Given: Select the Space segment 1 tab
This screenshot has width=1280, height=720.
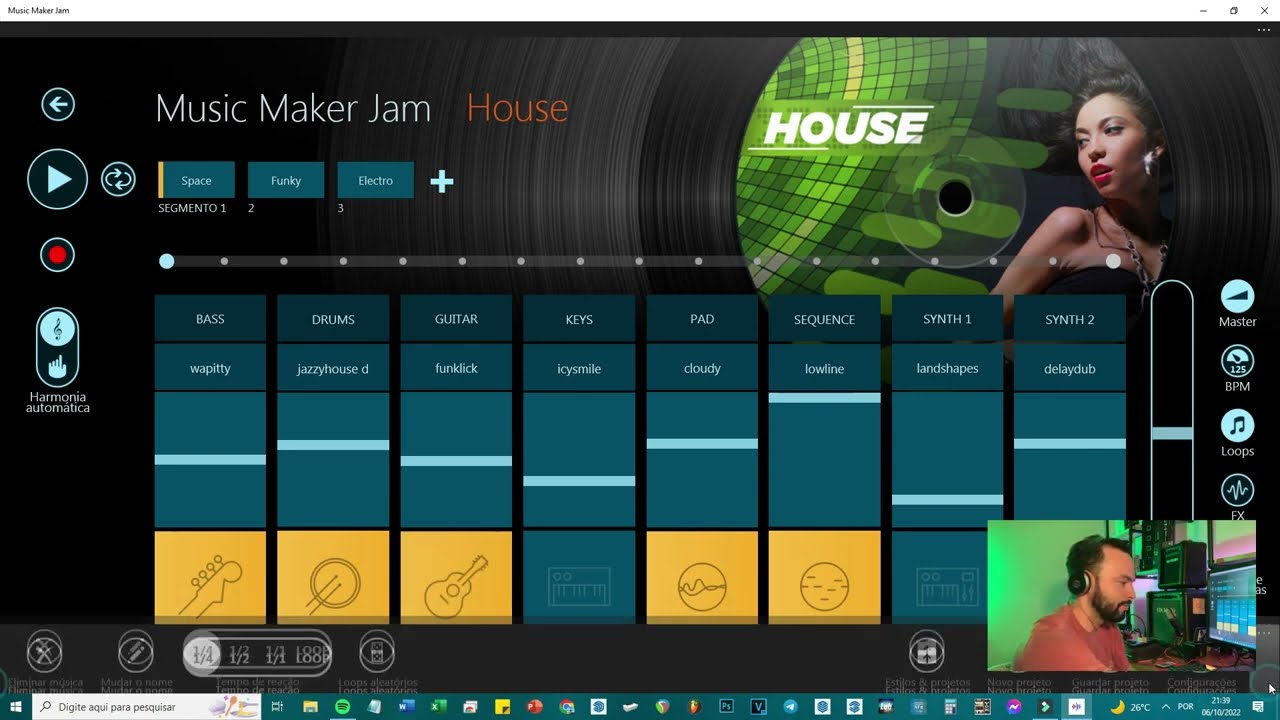Looking at the screenshot, I should (x=196, y=180).
